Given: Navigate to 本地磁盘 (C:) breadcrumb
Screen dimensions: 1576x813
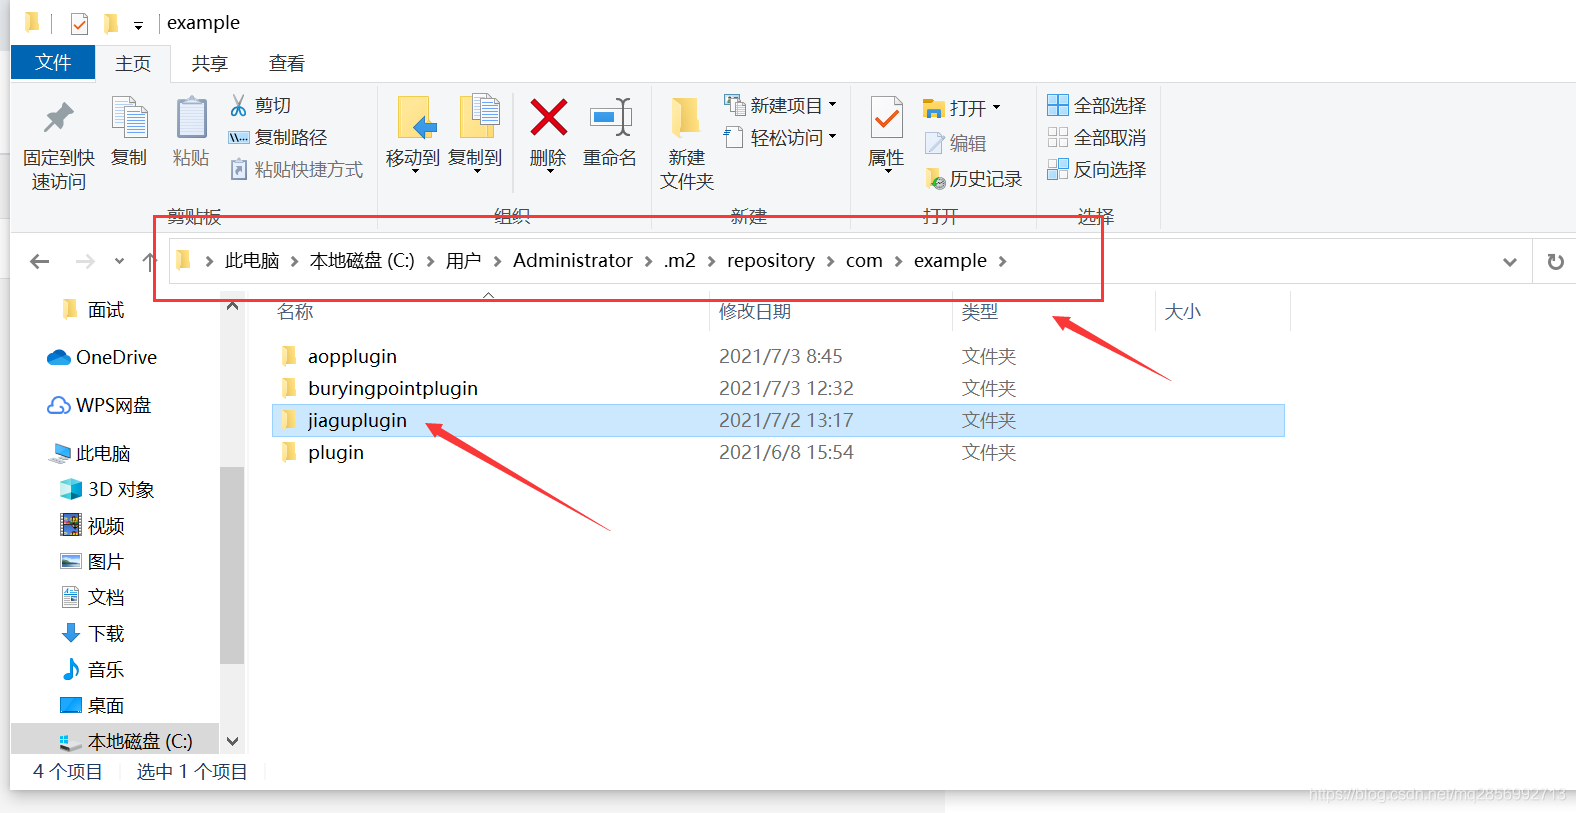Looking at the screenshot, I should coord(362,261).
